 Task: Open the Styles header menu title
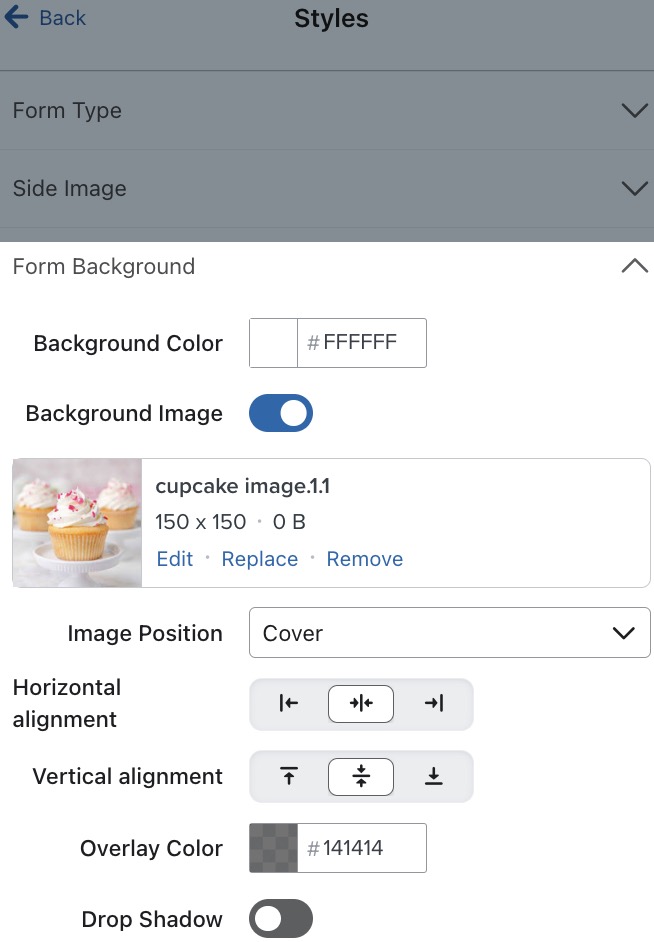(330, 18)
